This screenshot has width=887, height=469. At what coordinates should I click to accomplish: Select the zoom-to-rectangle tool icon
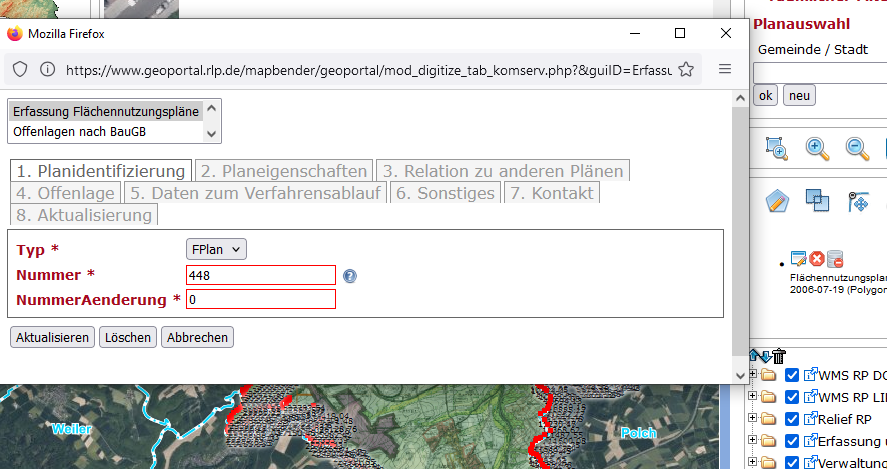coord(777,148)
